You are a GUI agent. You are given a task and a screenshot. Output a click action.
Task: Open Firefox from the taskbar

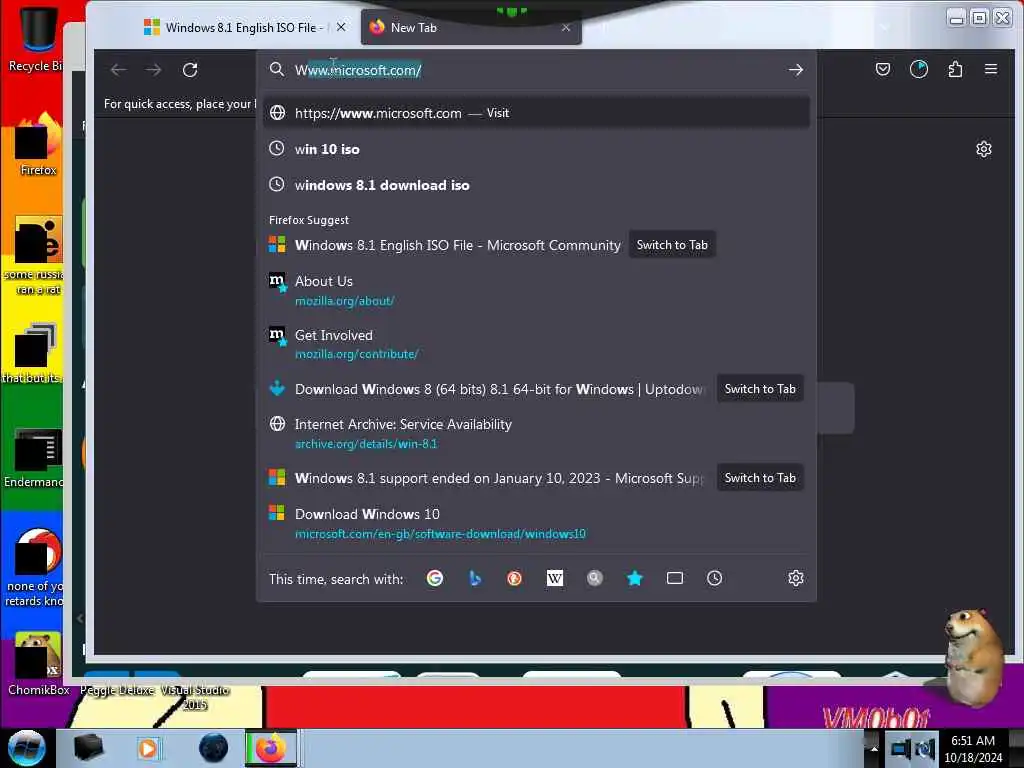coord(271,748)
